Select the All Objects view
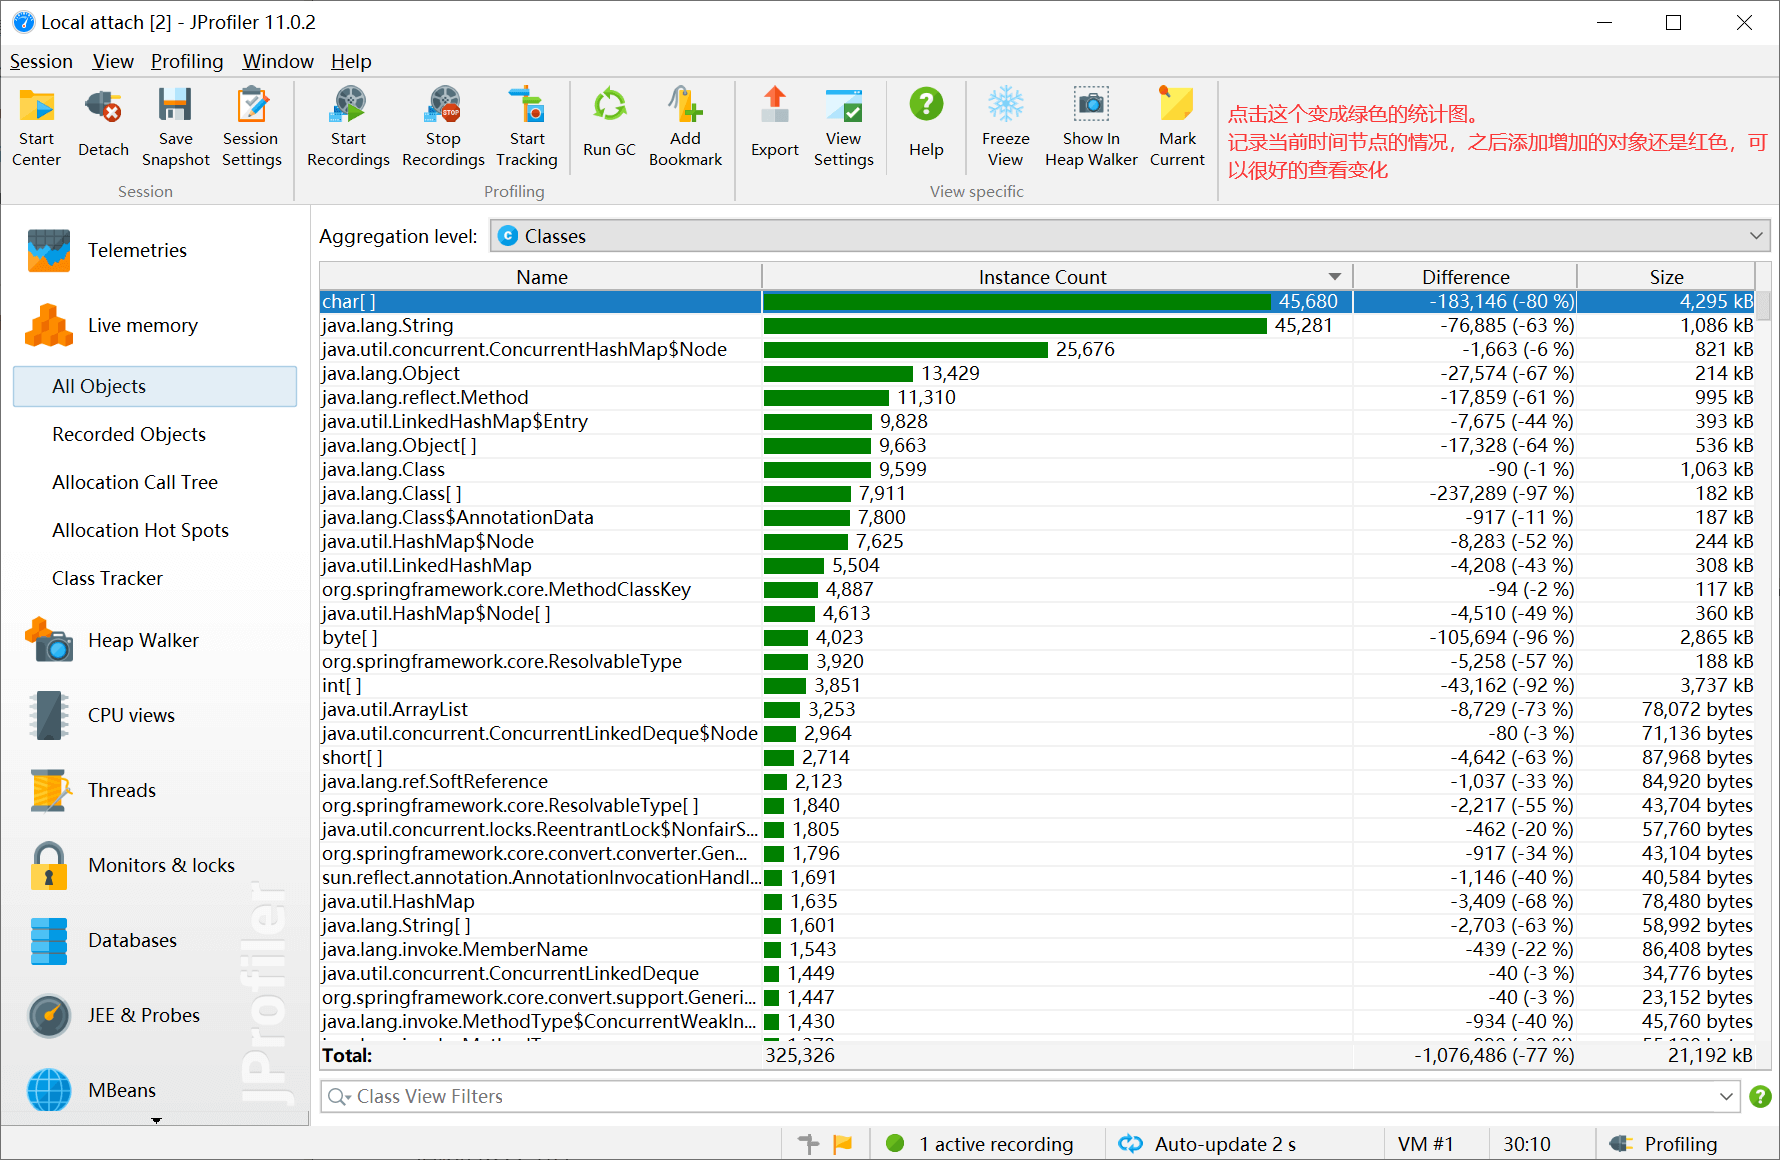1780x1160 pixels. pyautogui.click(x=155, y=386)
